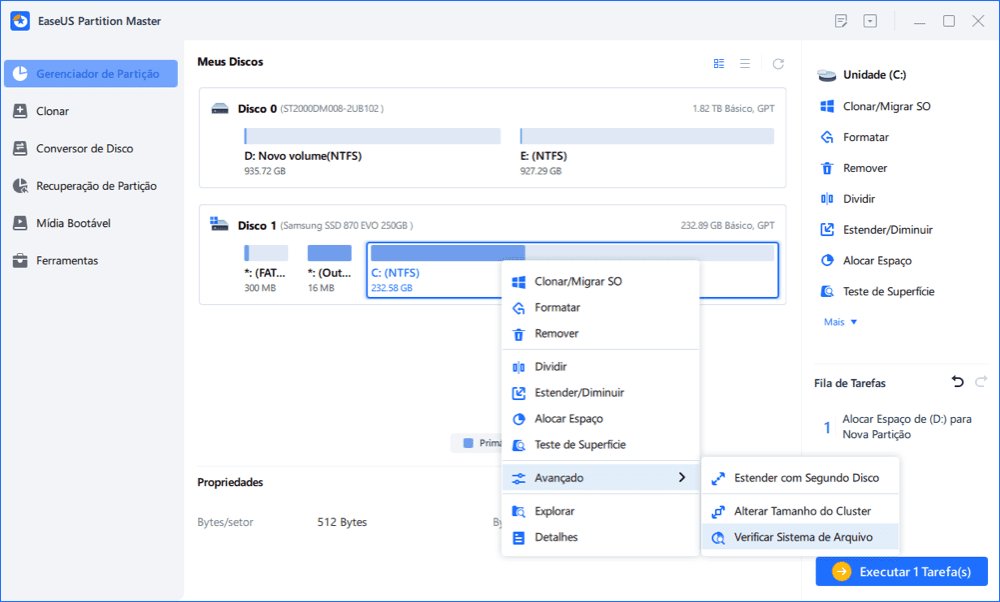
Task: Choose Detalhes in context menu
Action: point(601,538)
